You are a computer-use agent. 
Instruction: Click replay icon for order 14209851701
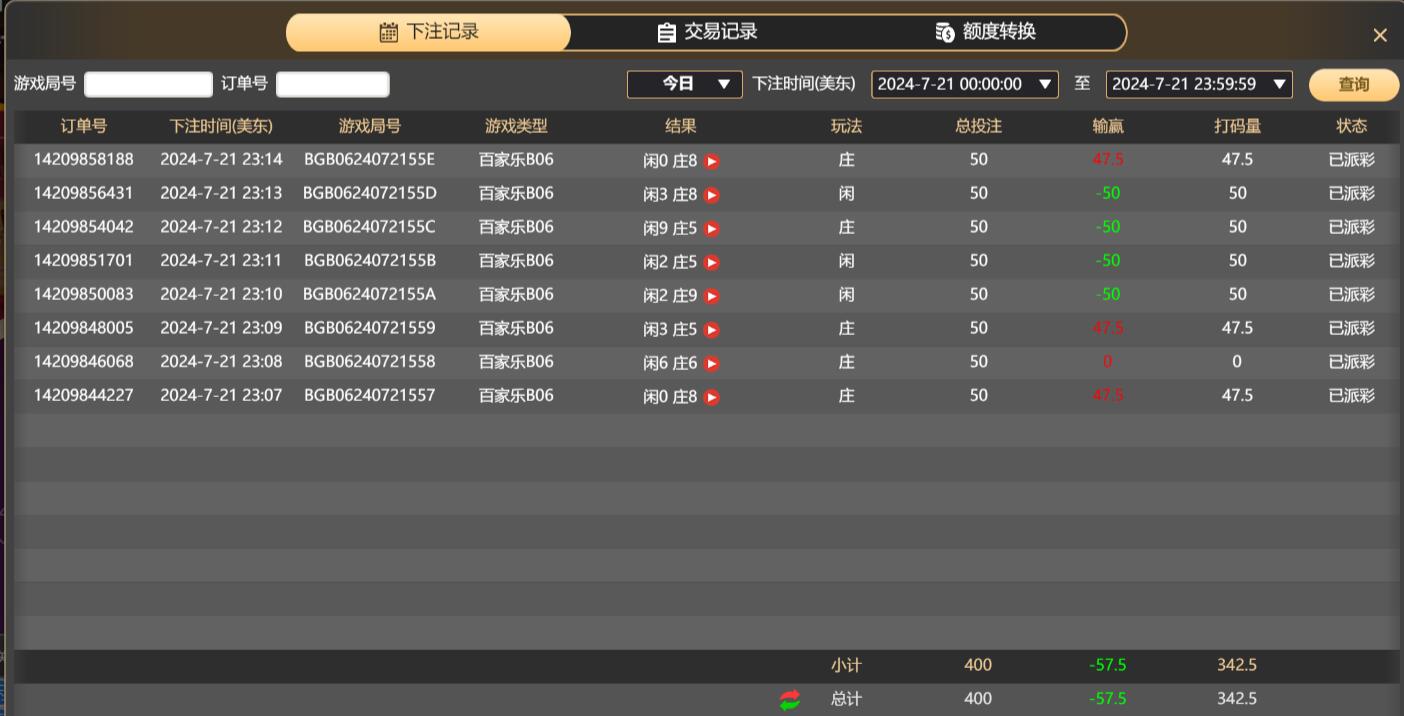711,262
